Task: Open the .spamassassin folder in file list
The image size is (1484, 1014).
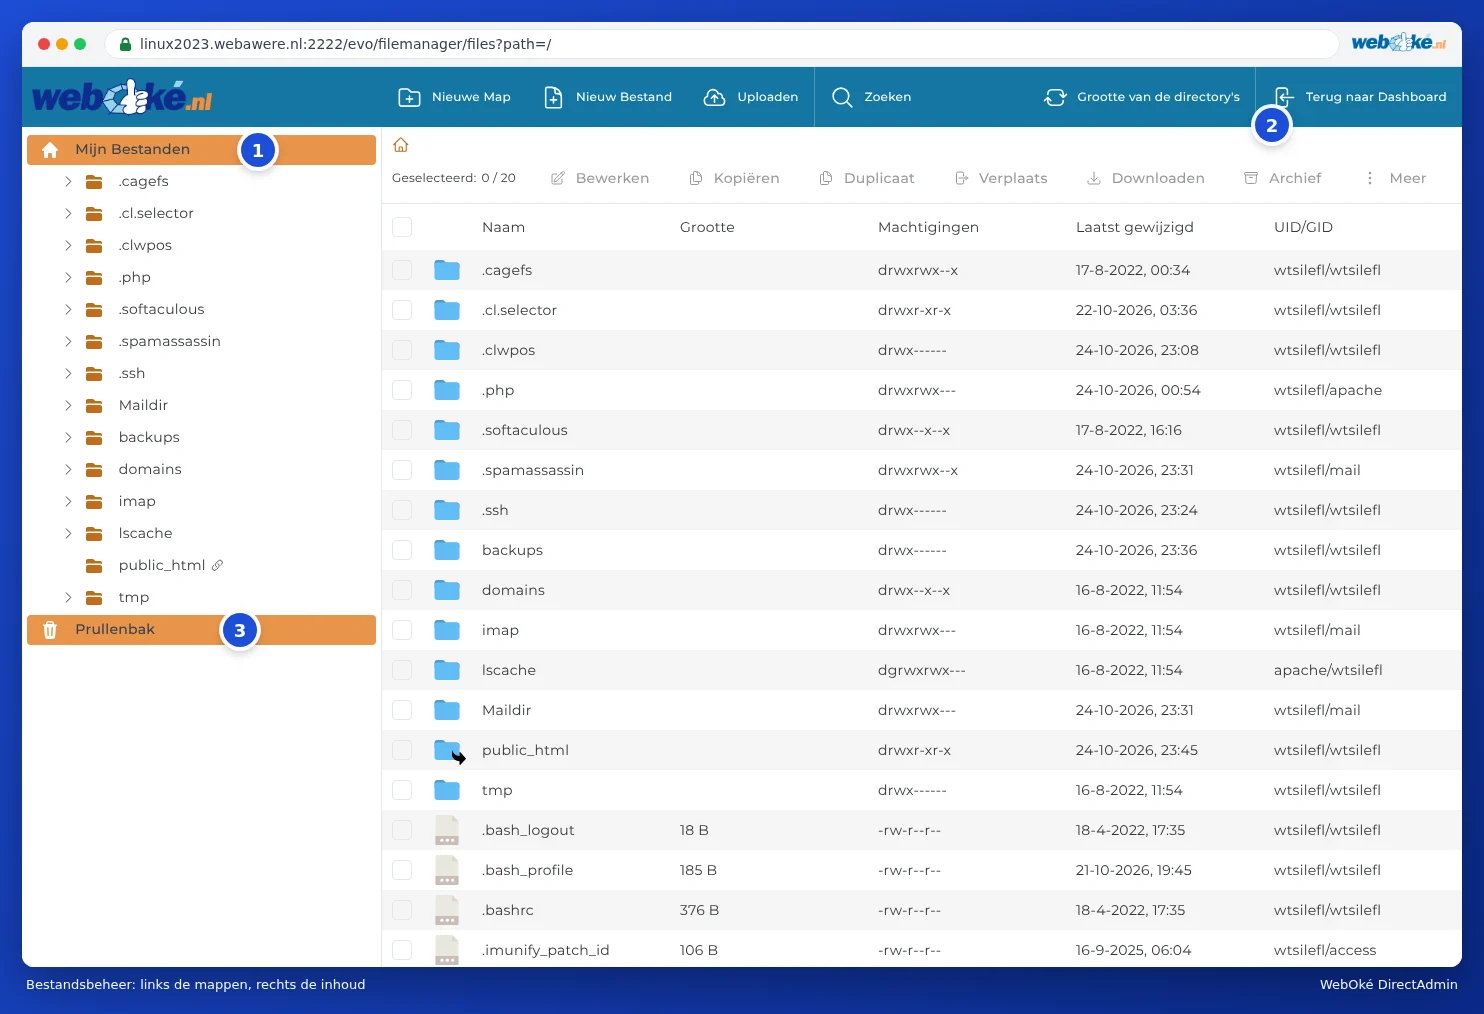Action: 532,470
